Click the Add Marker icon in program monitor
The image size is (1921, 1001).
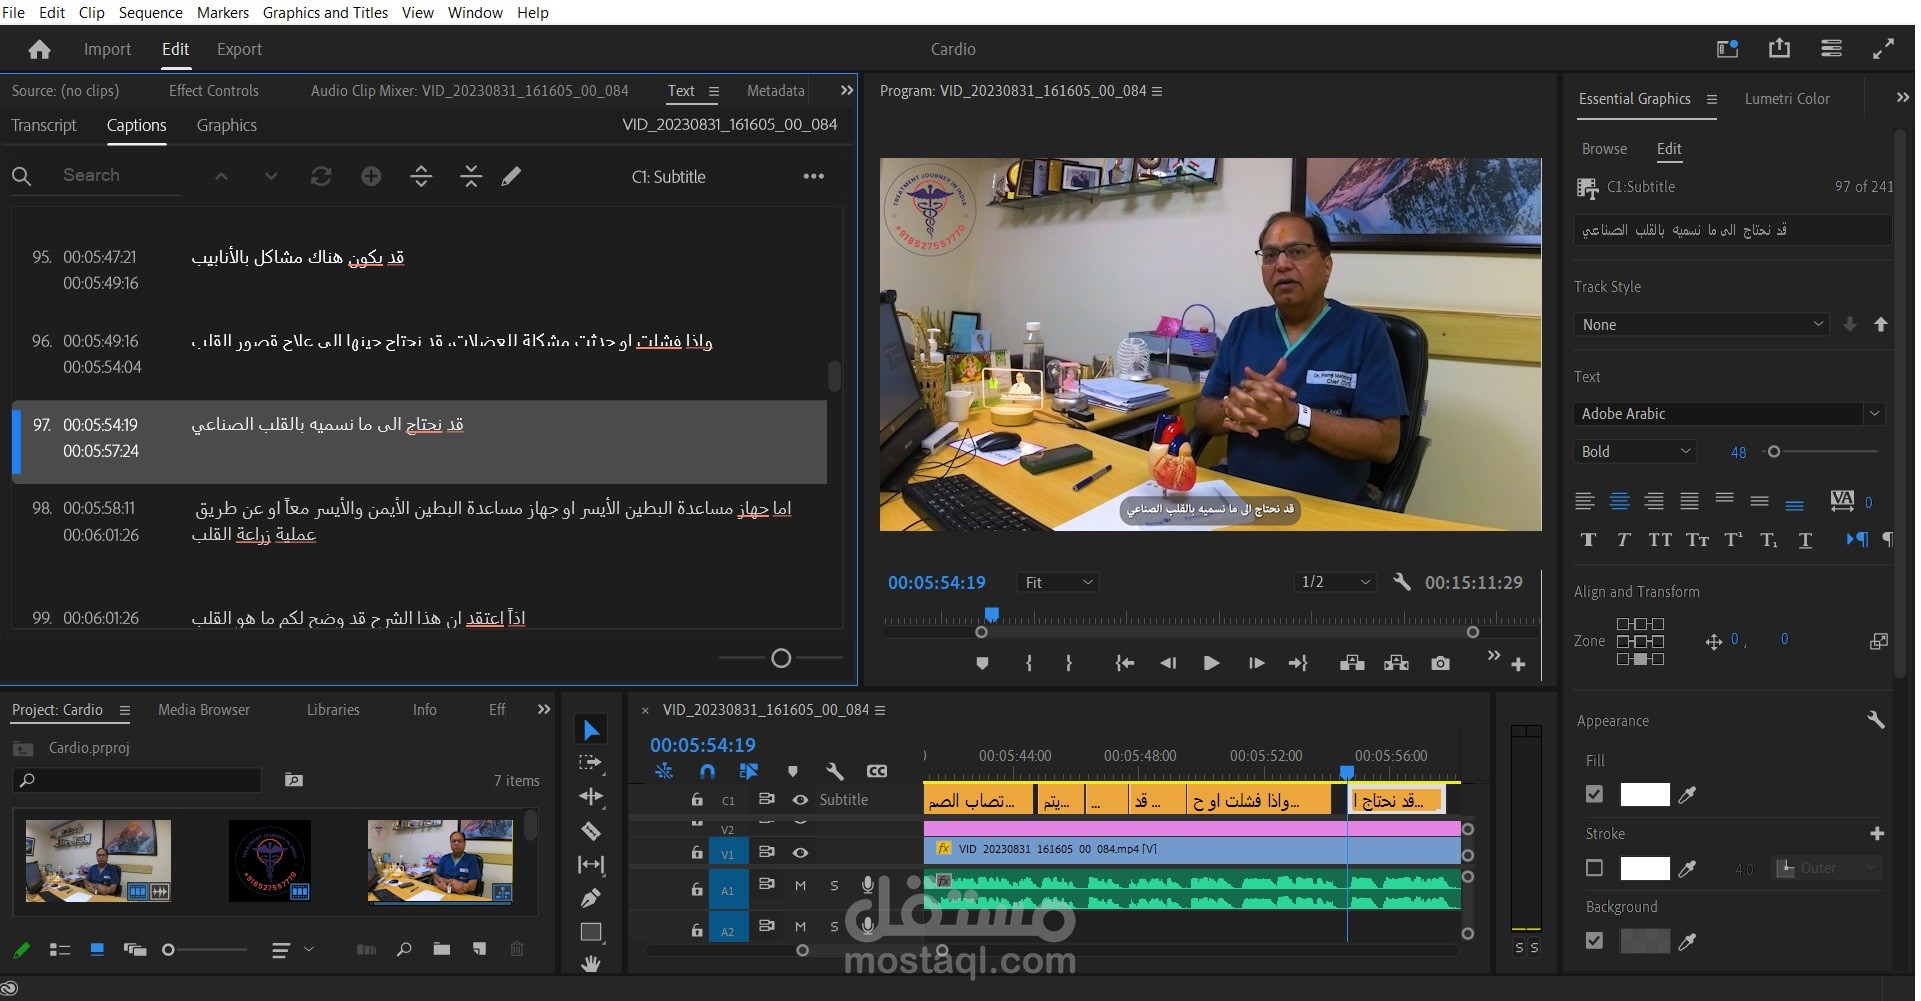pyautogui.click(x=982, y=663)
